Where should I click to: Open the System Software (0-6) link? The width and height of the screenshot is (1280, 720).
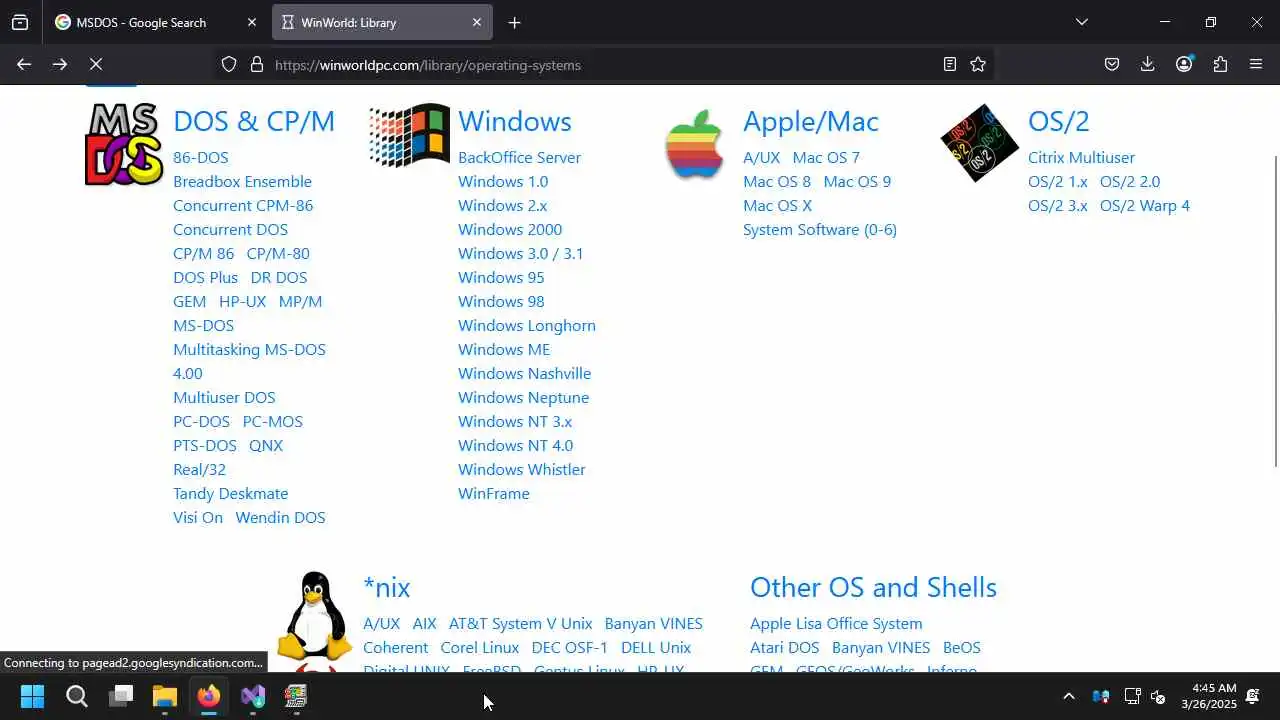[820, 229]
